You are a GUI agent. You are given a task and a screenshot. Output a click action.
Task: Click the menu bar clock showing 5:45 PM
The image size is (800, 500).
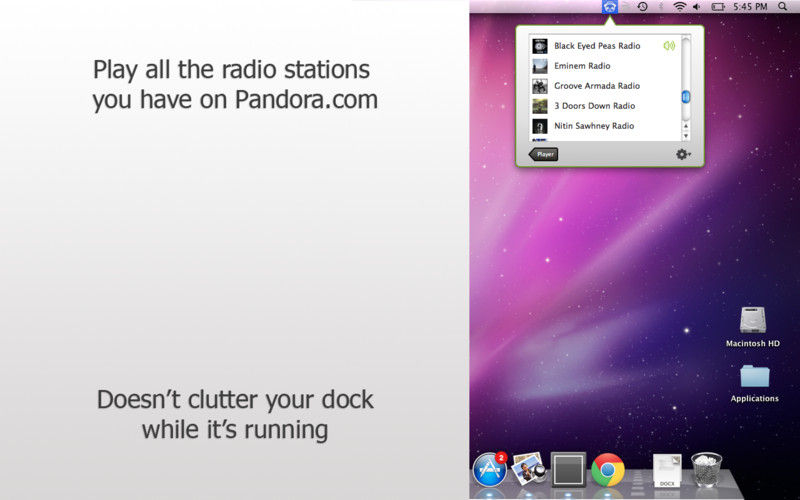pos(752,7)
